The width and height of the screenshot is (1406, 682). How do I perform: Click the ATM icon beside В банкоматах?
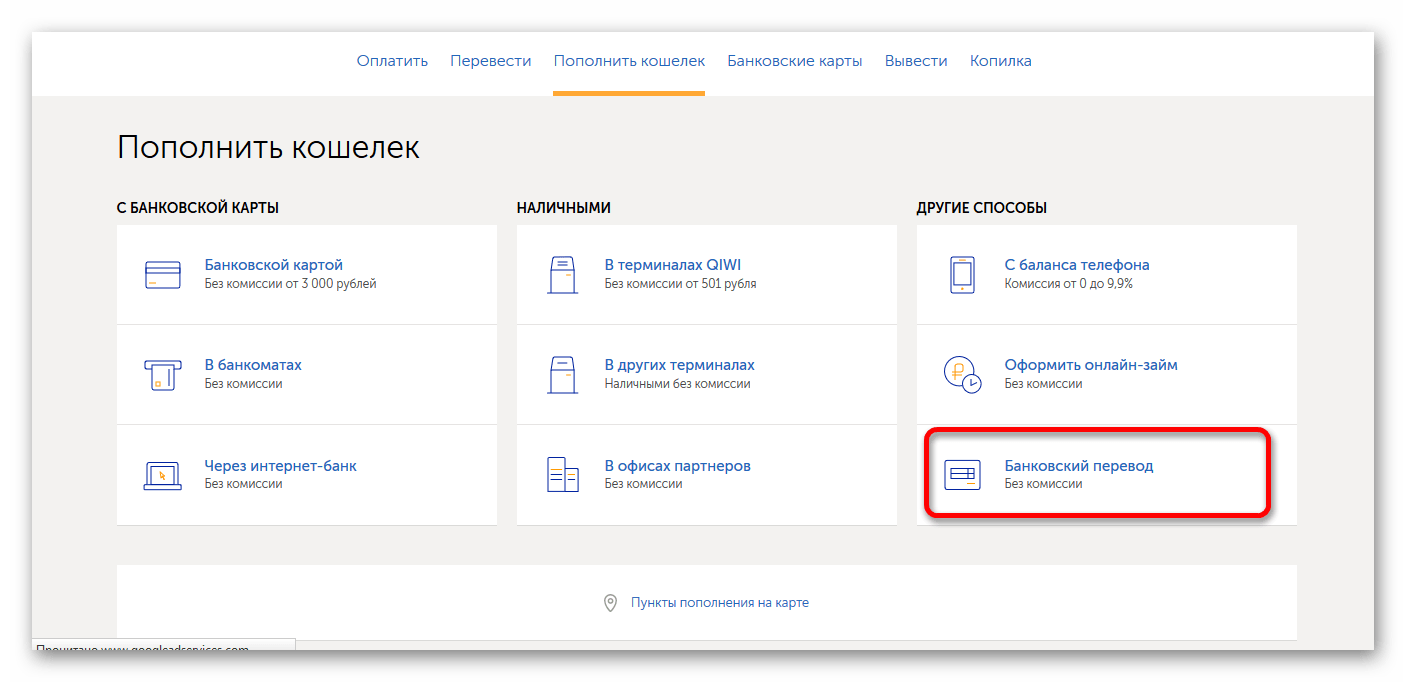click(162, 375)
